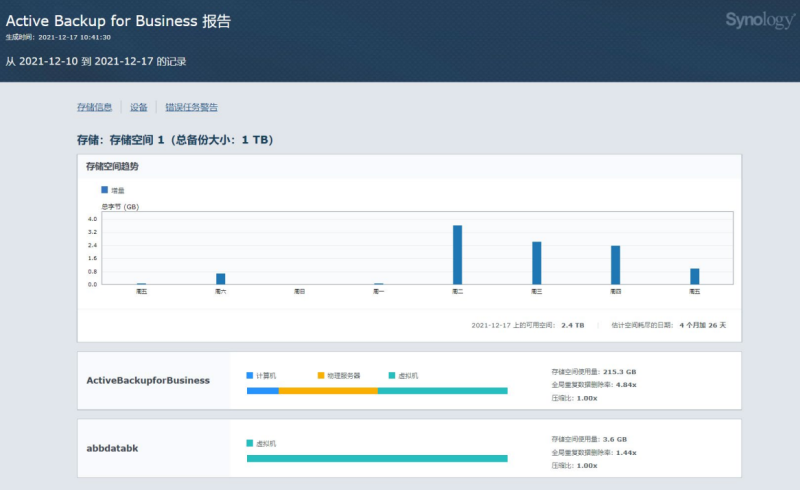Click the Synology logo in header
800x490 pixels.
pos(760,20)
